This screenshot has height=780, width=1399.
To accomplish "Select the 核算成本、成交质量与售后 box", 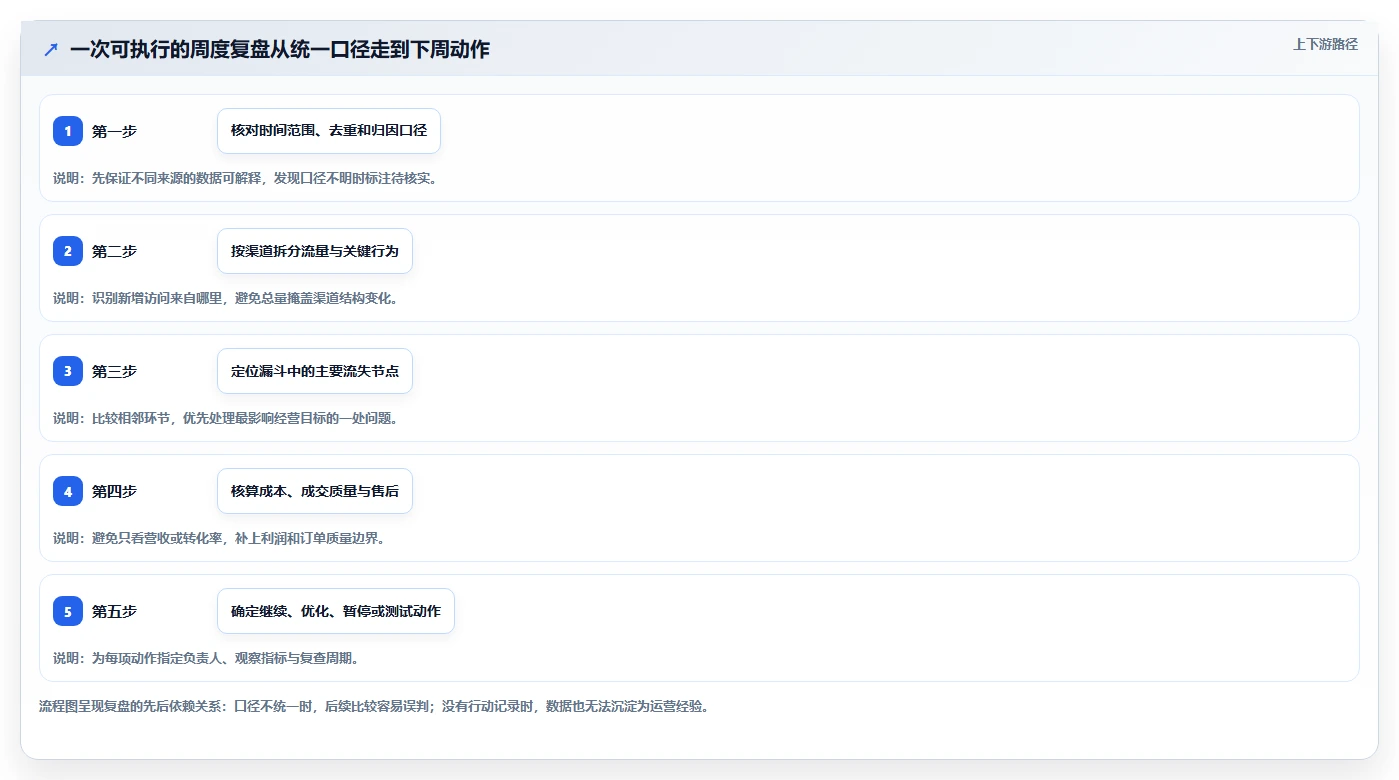I will pyautogui.click(x=315, y=491).
